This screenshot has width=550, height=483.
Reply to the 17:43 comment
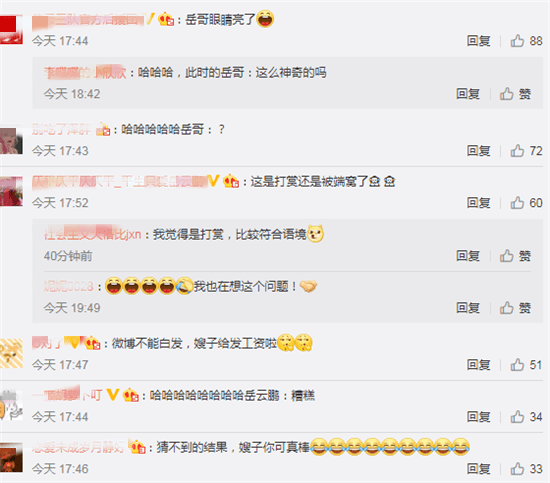point(478,151)
